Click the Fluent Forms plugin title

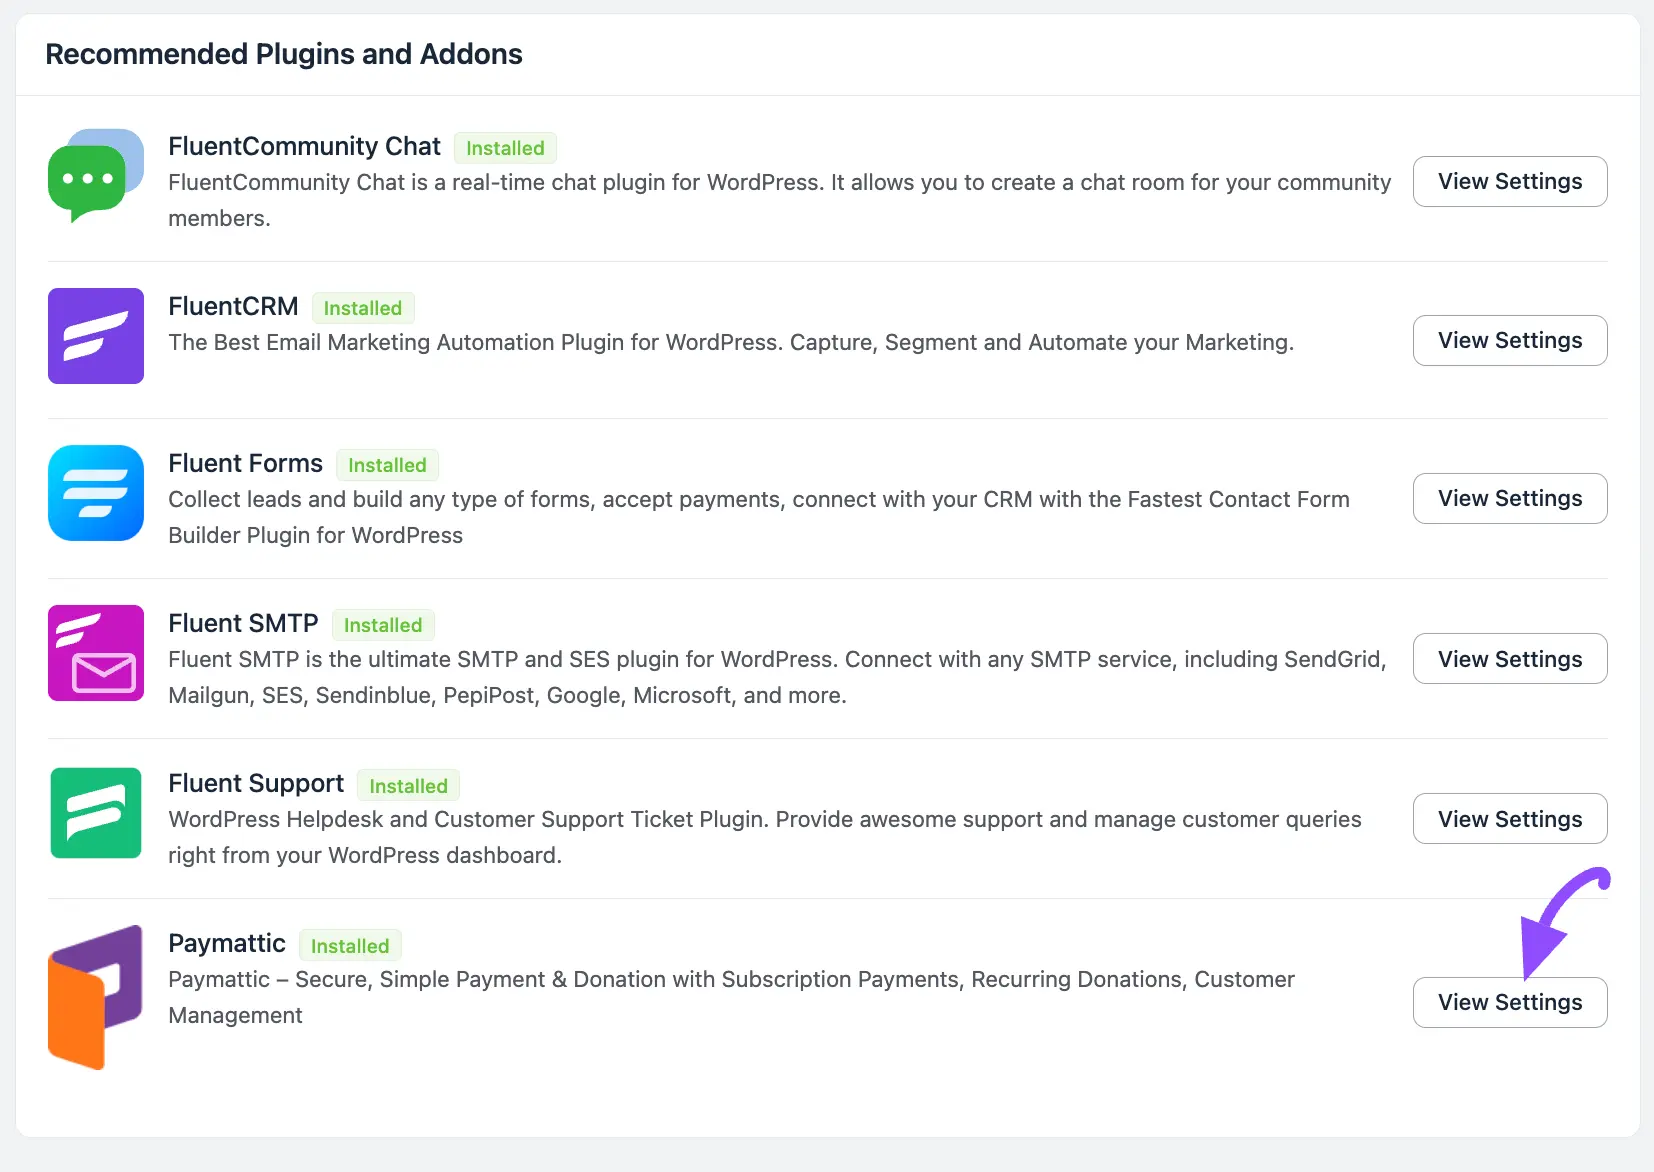pos(245,463)
